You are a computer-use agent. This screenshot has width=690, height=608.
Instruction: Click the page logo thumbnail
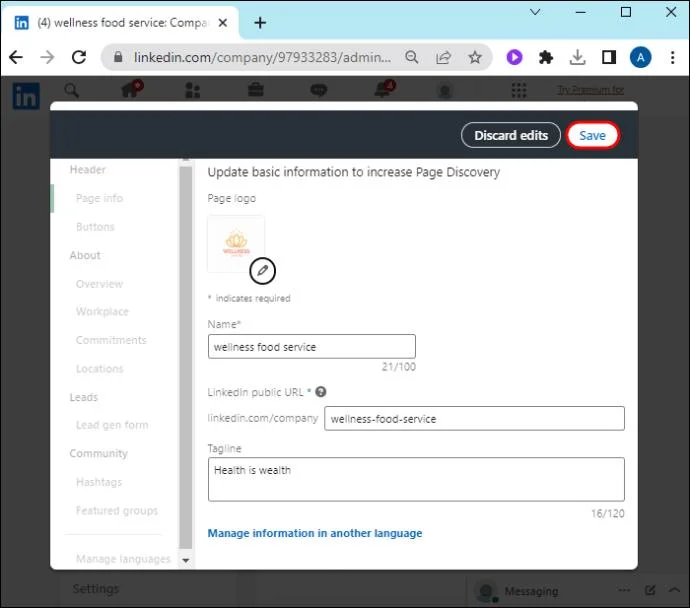[236, 244]
